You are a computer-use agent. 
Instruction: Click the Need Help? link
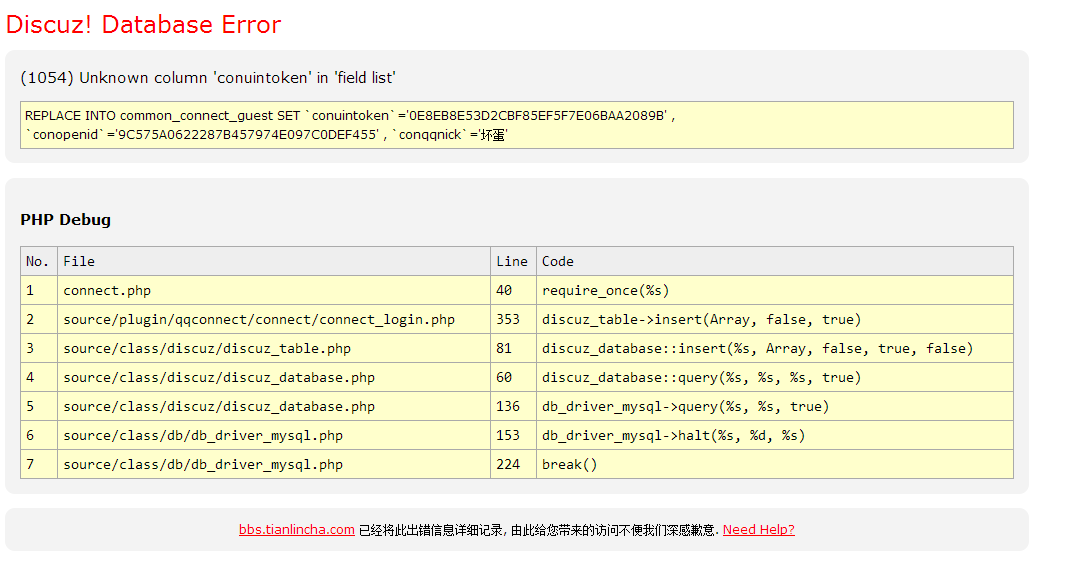coord(758,530)
